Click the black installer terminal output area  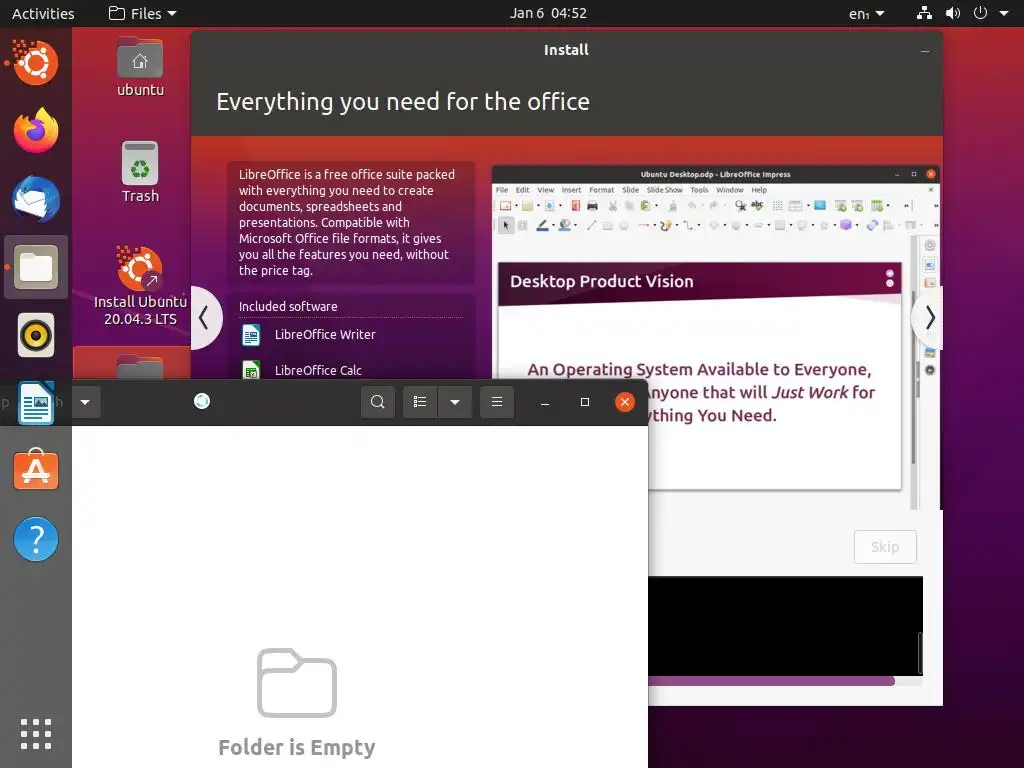click(x=785, y=626)
